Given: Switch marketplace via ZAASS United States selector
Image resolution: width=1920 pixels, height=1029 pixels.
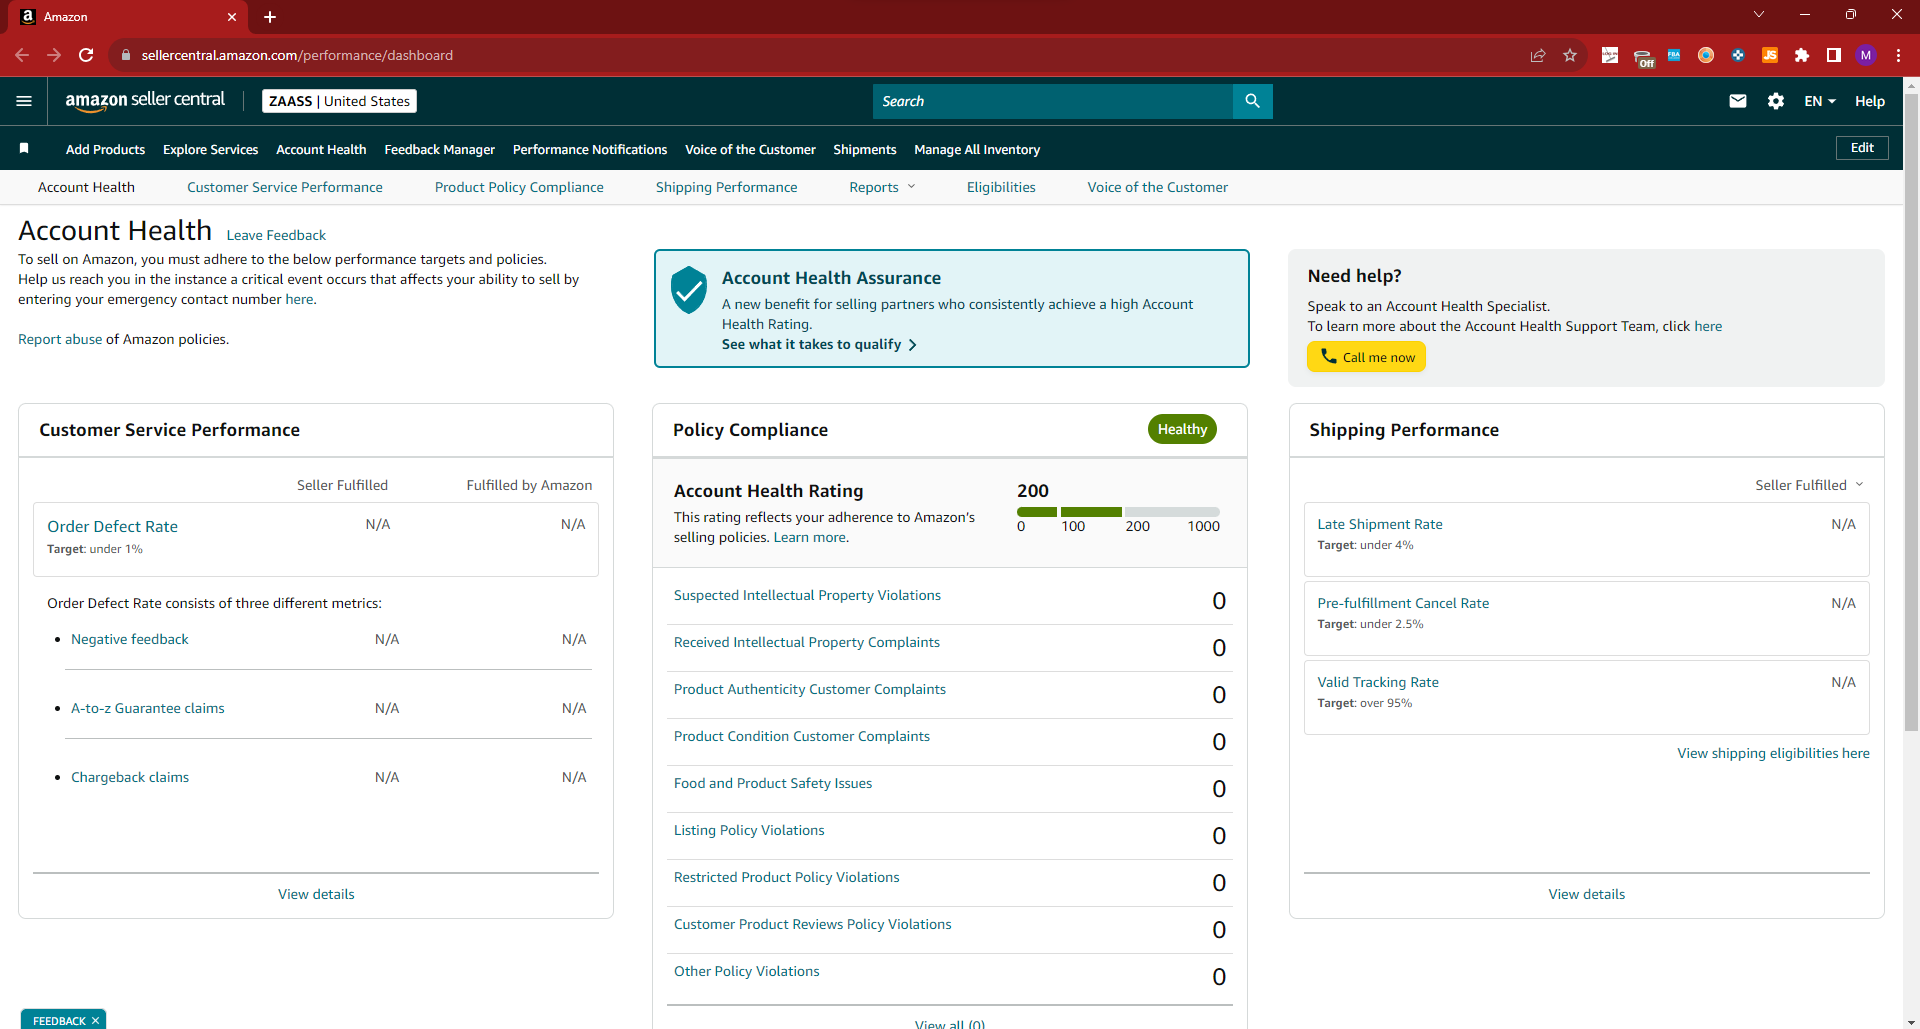Looking at the screenshot, I should click(339, 101).
